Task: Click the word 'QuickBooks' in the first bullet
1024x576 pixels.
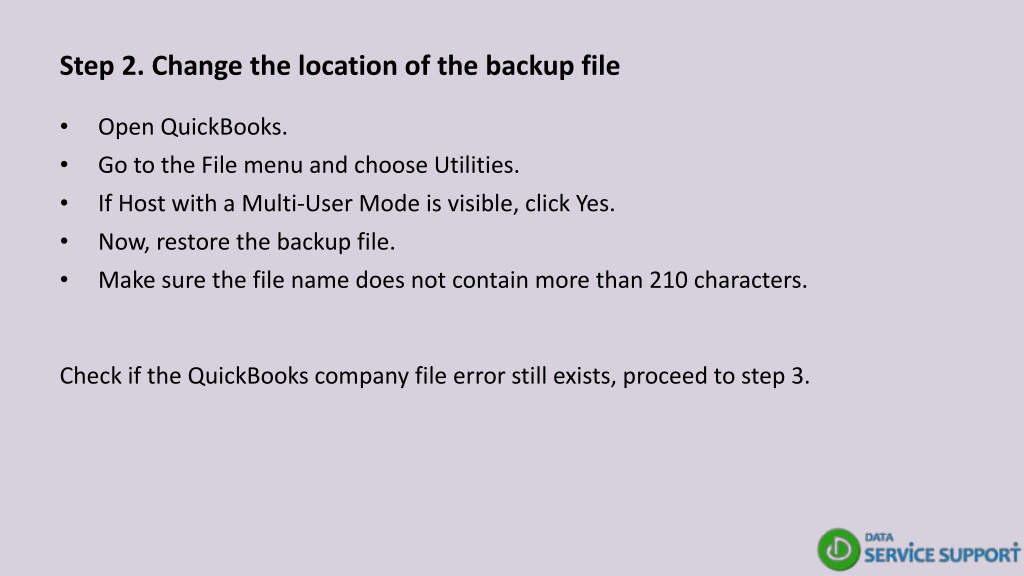Action: click(x=221, y=127)
